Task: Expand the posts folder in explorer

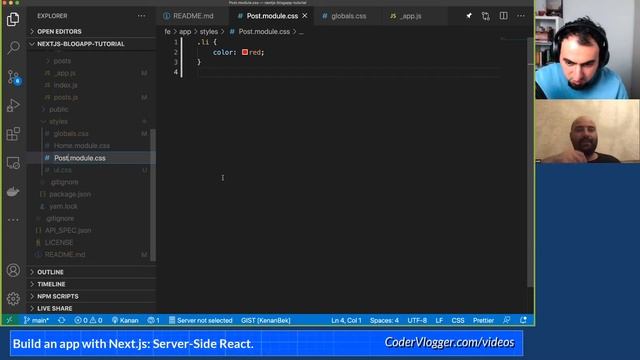Action: (x=62, y=61)
